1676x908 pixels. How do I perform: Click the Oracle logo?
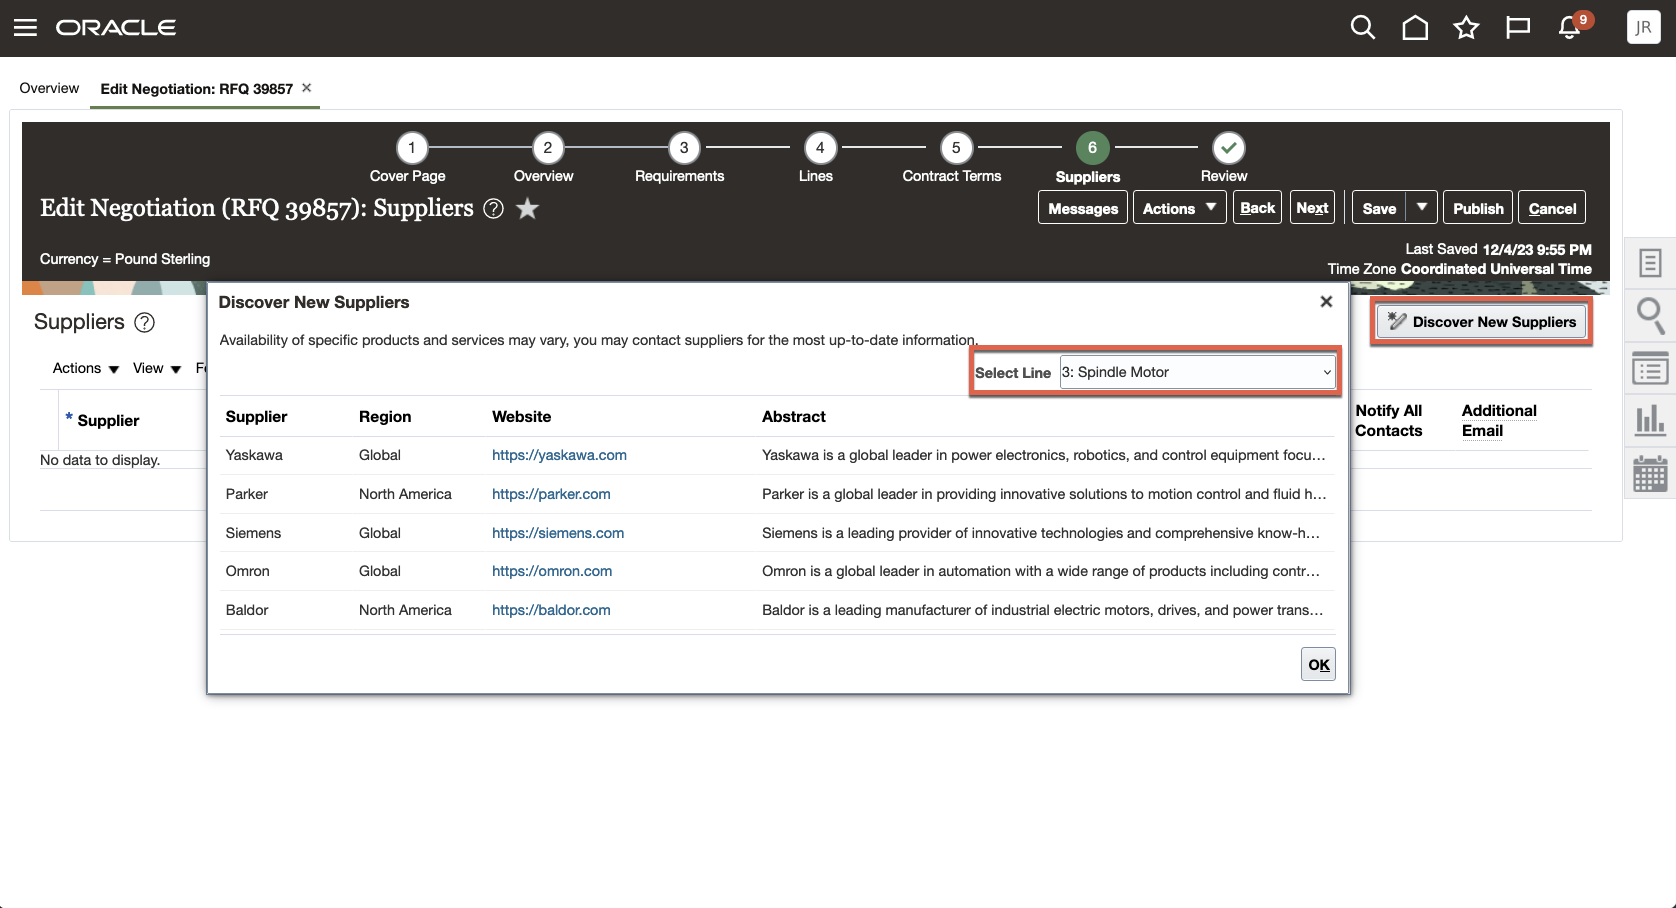(x=116, y=28)
